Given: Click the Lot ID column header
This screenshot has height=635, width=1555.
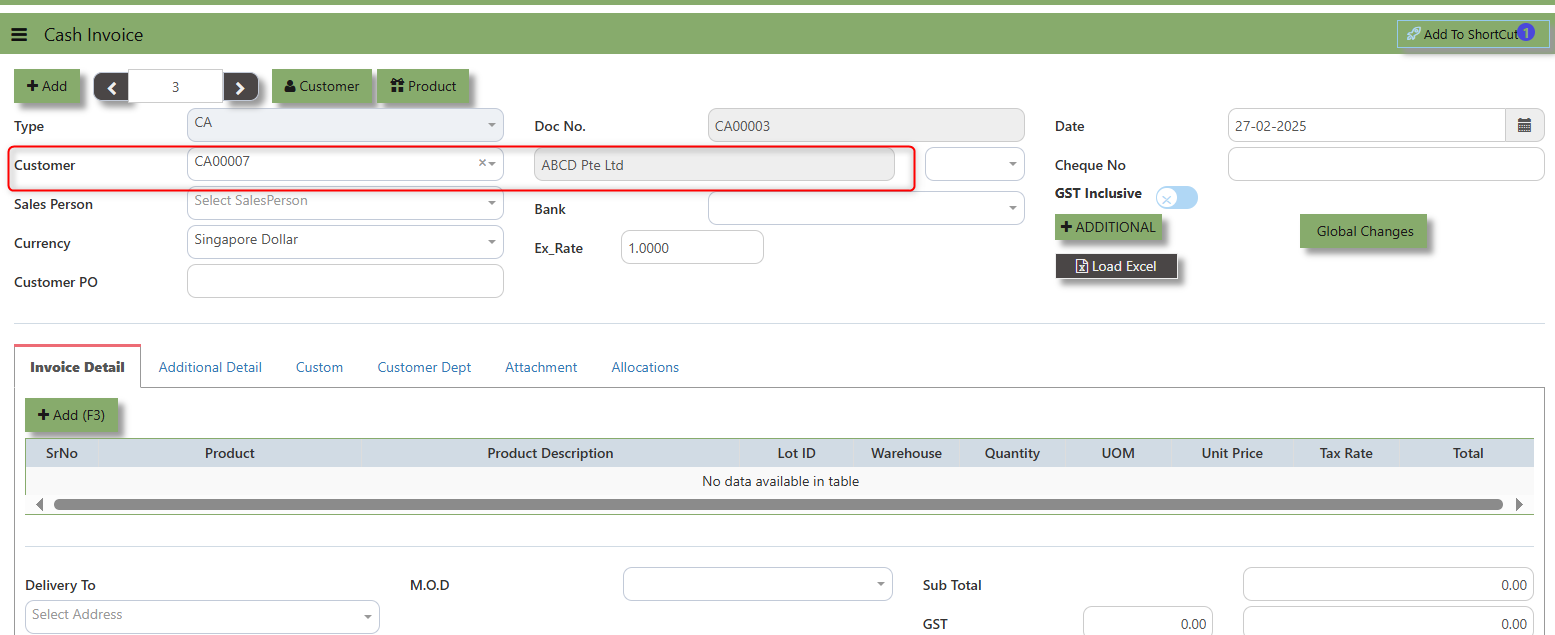Looking at the screenshot, I should tap(796, 453).
